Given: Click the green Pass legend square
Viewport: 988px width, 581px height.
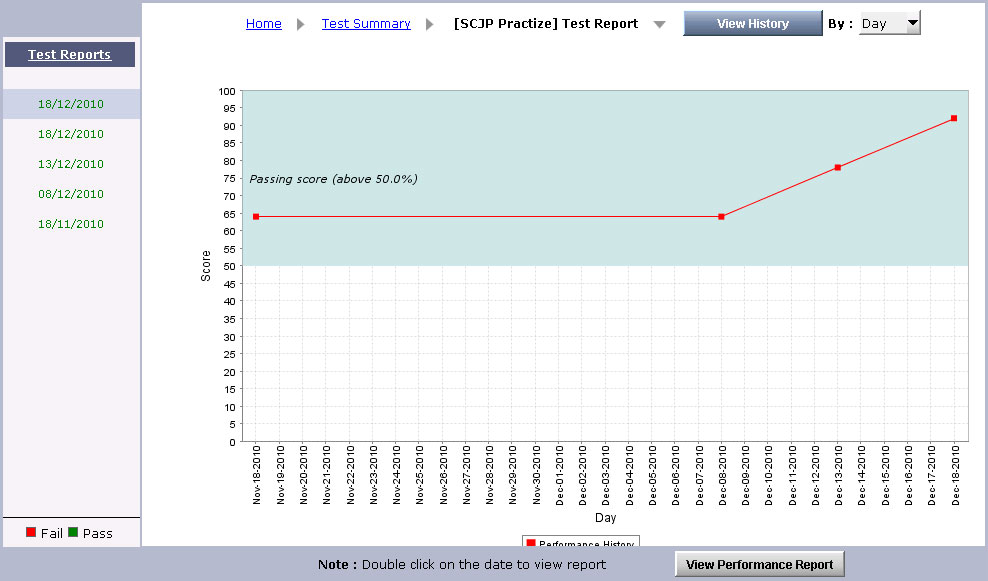Looking at the screenshot, I should (x=73, y=533).
